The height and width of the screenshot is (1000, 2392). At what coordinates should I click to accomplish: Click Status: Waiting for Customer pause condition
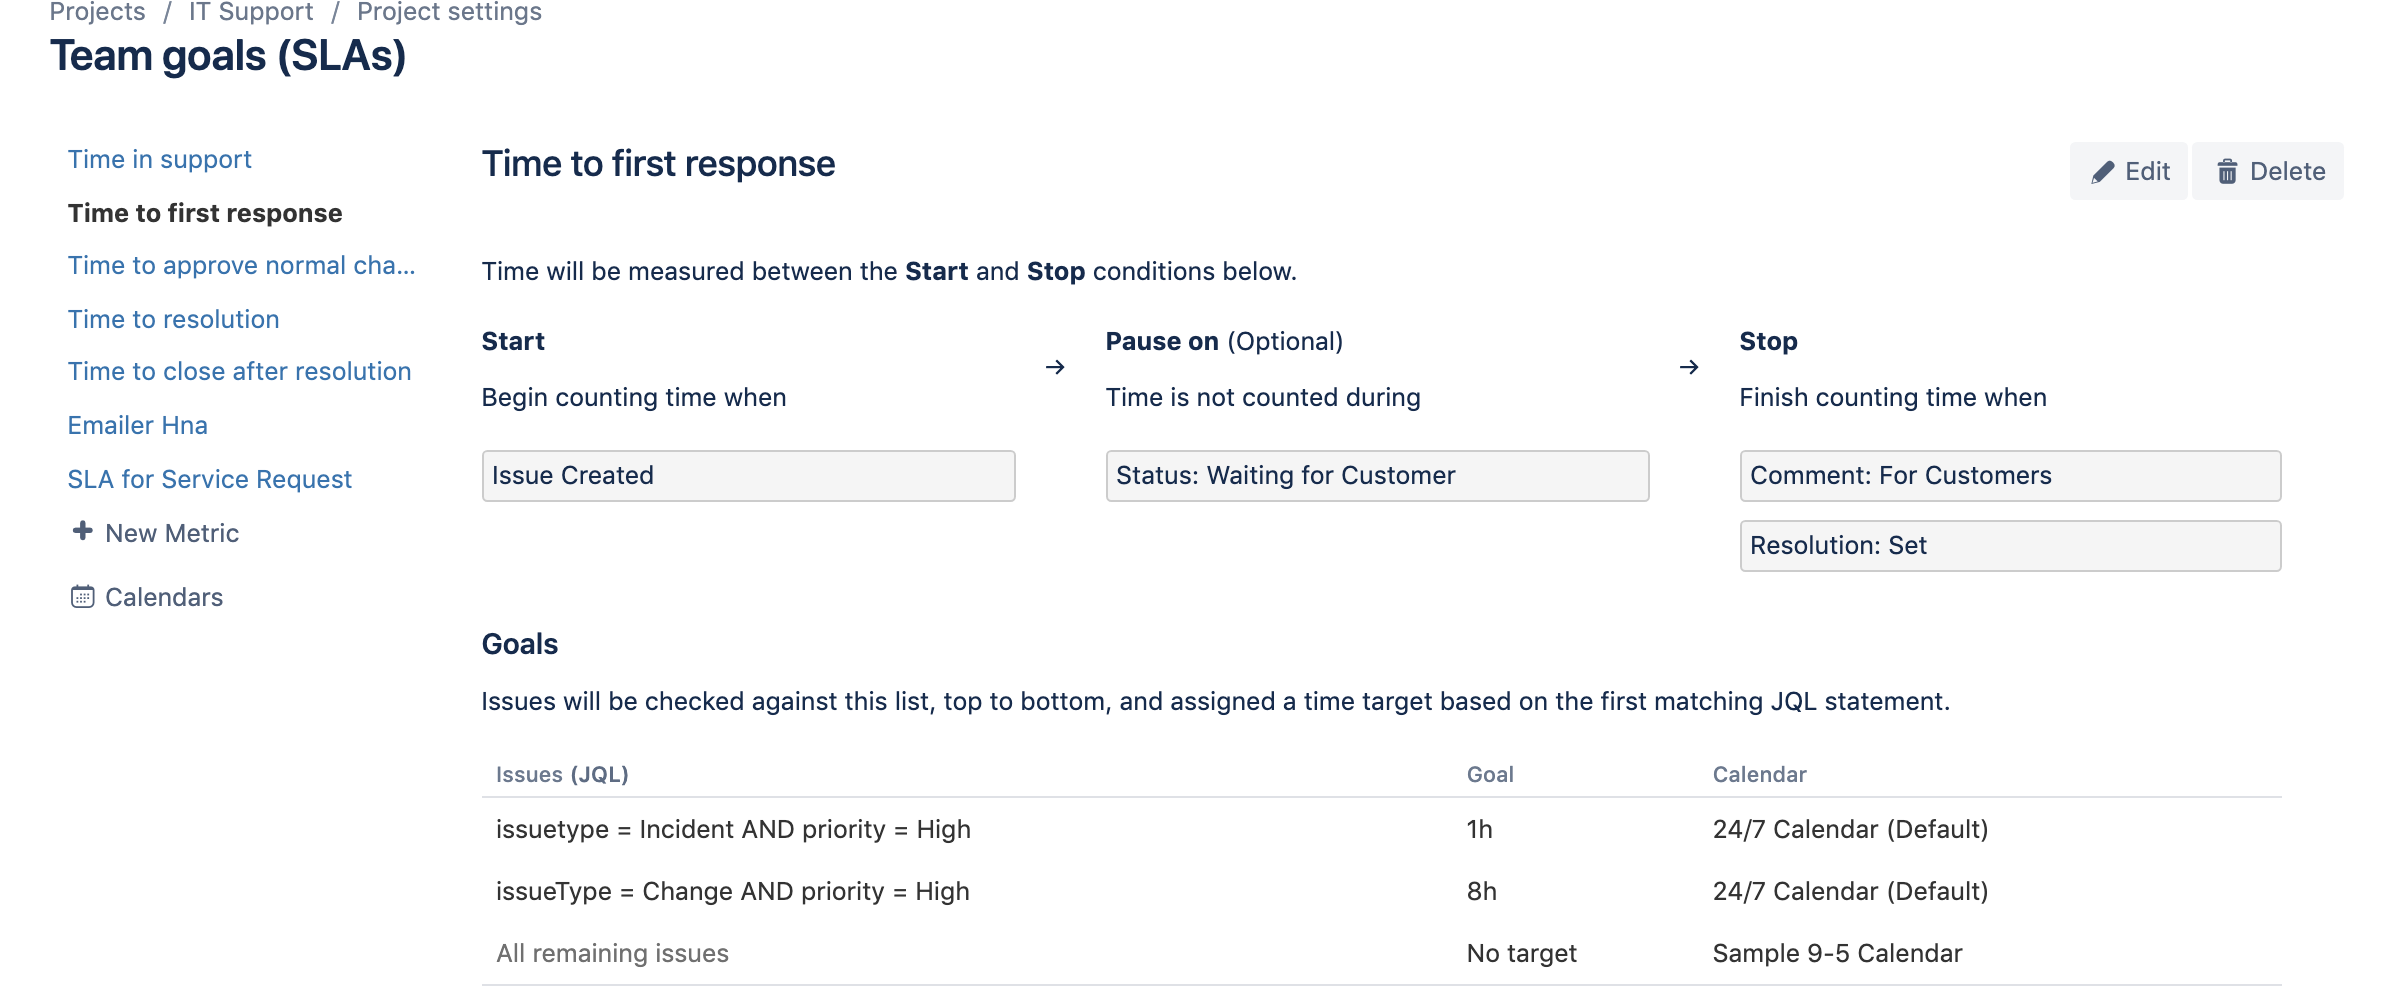tap(1376, 476)
